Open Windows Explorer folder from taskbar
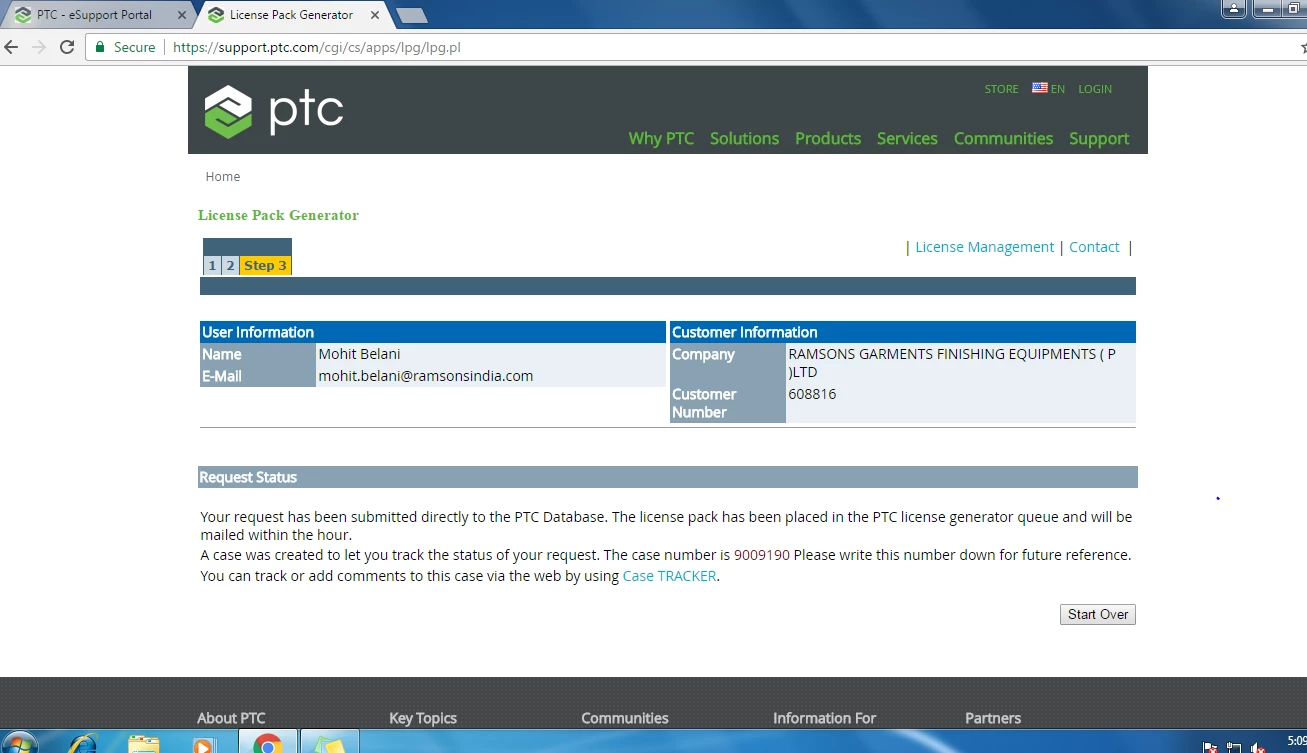Screen dimensions: 1307x753 (144, 743)
